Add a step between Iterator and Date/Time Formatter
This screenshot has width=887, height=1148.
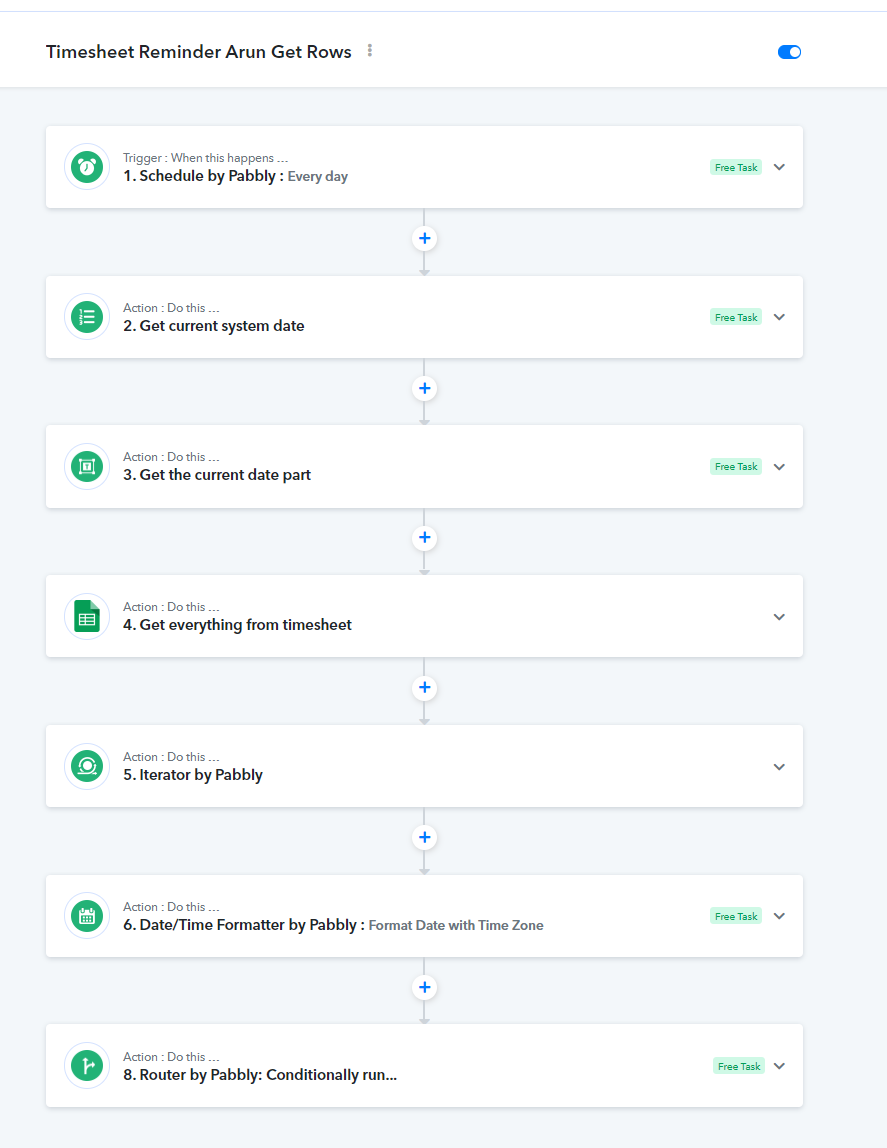point(424,837)
